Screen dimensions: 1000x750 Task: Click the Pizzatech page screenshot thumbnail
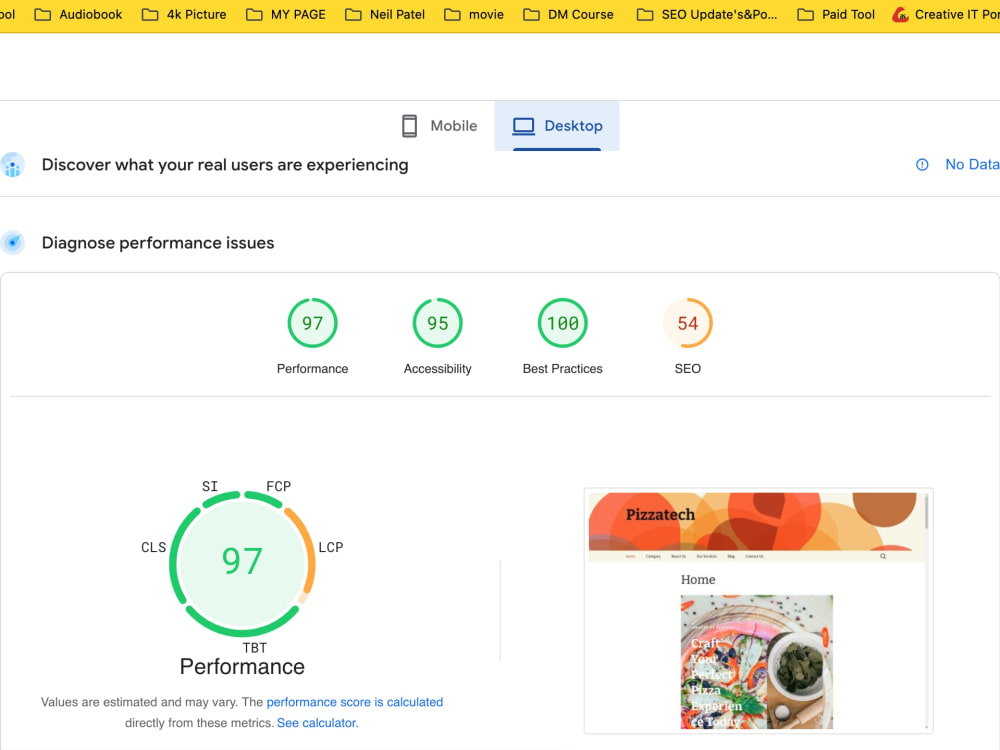click(x=758, y=611)
